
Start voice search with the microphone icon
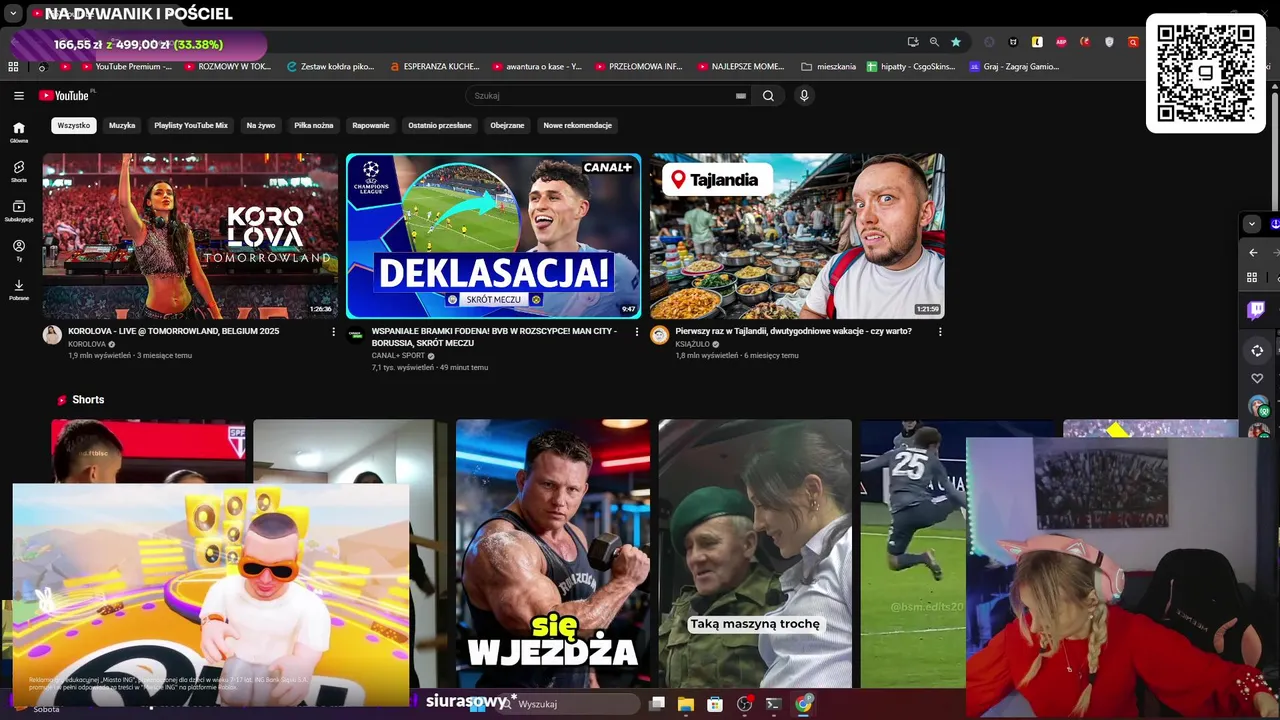tap(803, 96)
